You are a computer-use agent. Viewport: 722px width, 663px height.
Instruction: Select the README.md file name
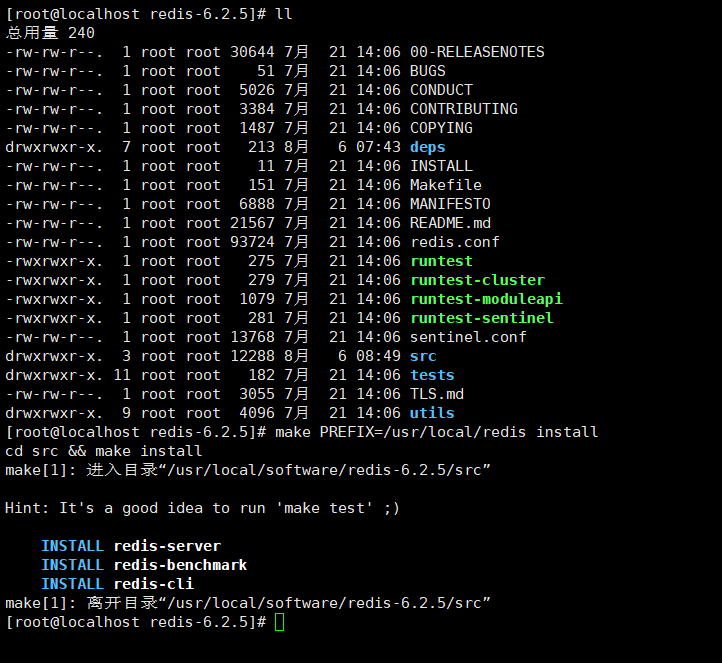click(x=450, y=223)
